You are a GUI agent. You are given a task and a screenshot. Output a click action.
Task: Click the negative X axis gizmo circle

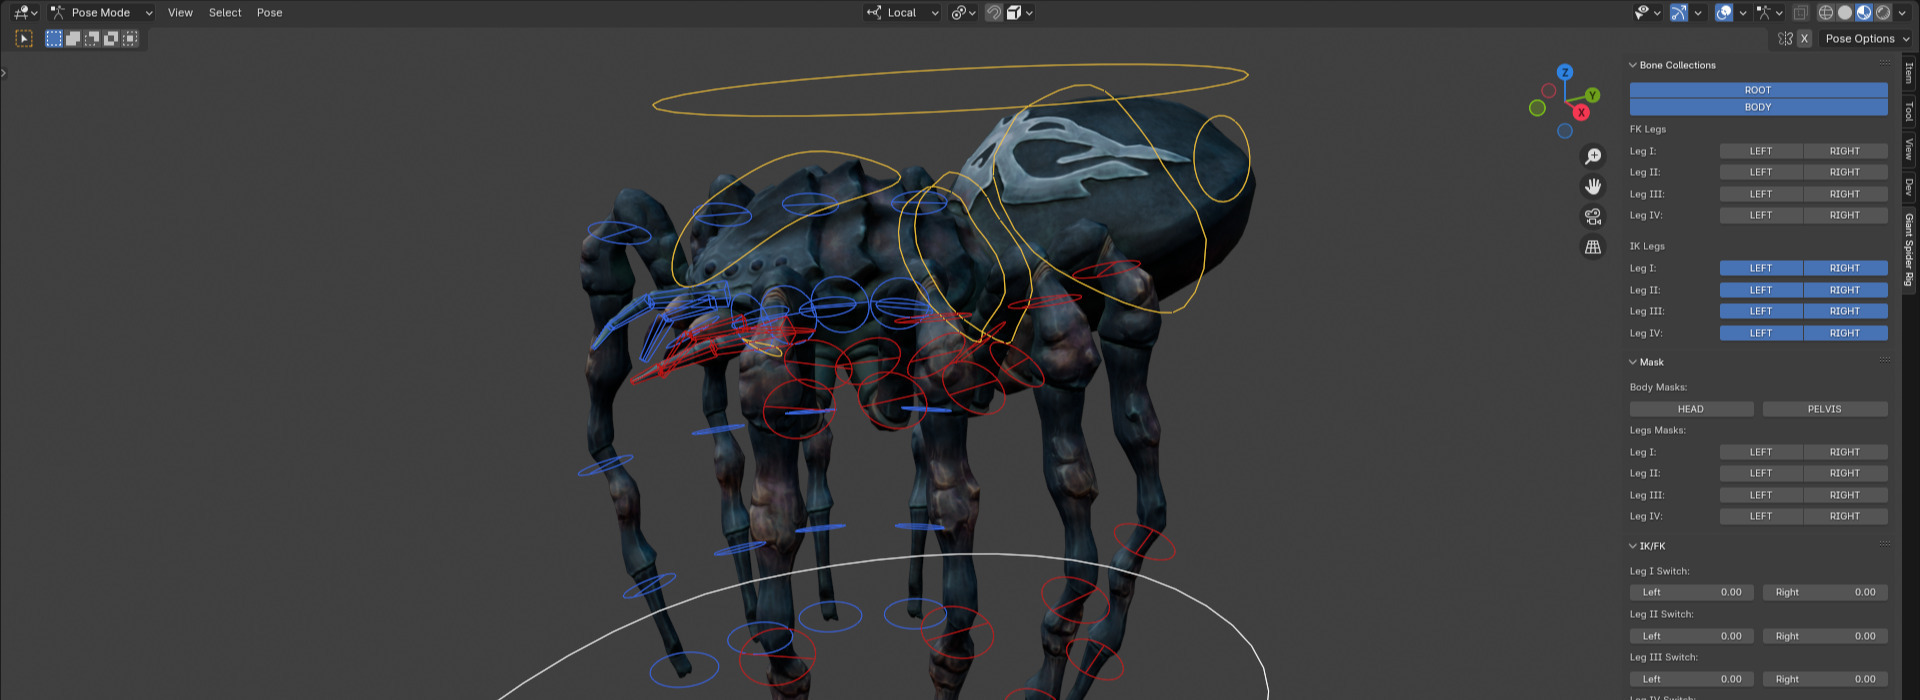(x=1549, y=91)
